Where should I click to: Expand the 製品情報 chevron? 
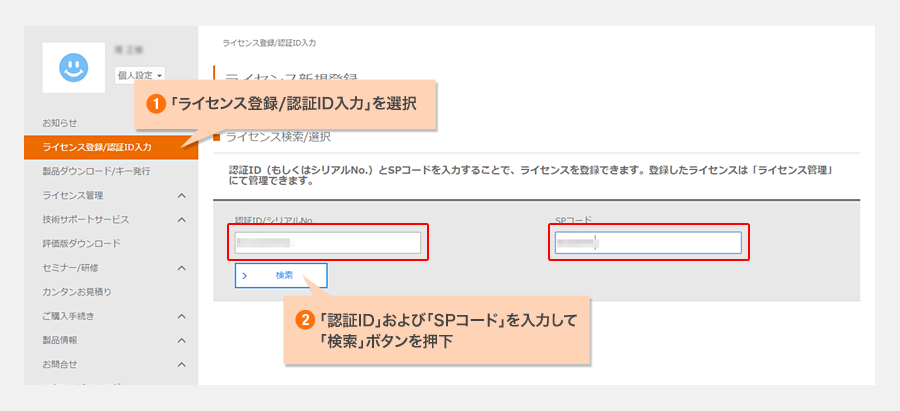(182, 340)
